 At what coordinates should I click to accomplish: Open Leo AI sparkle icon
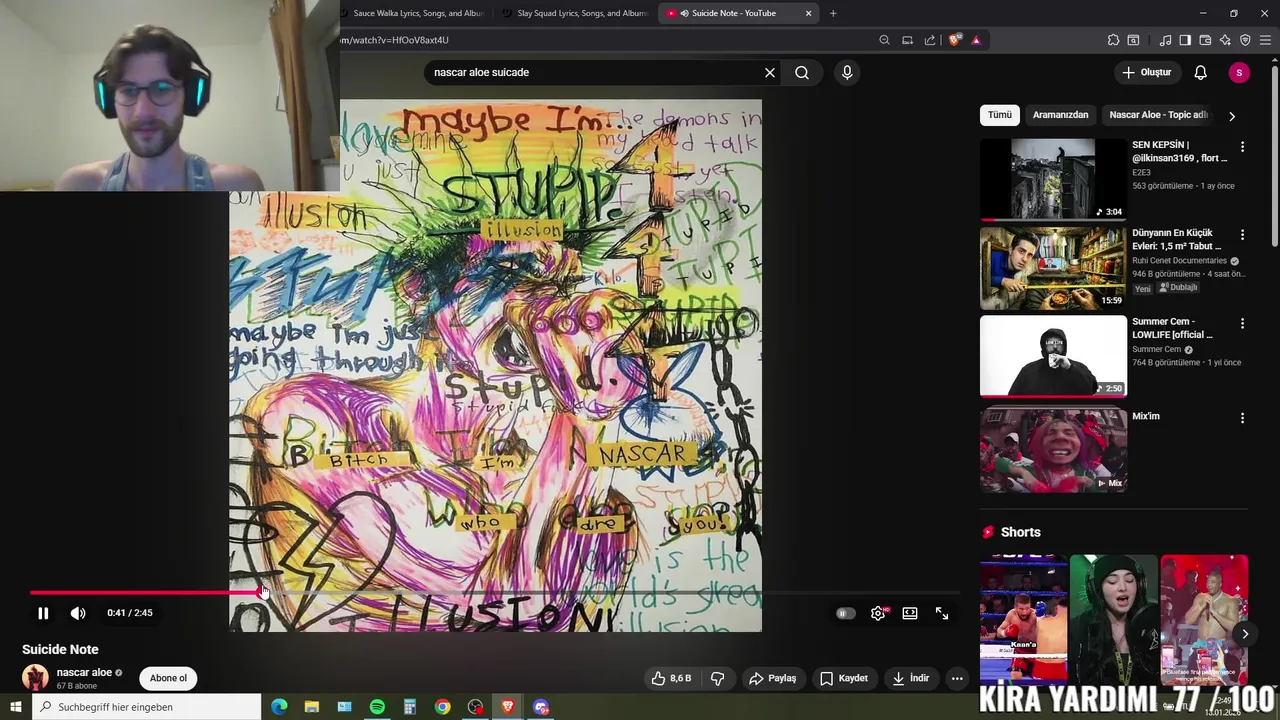[1225, 40]
